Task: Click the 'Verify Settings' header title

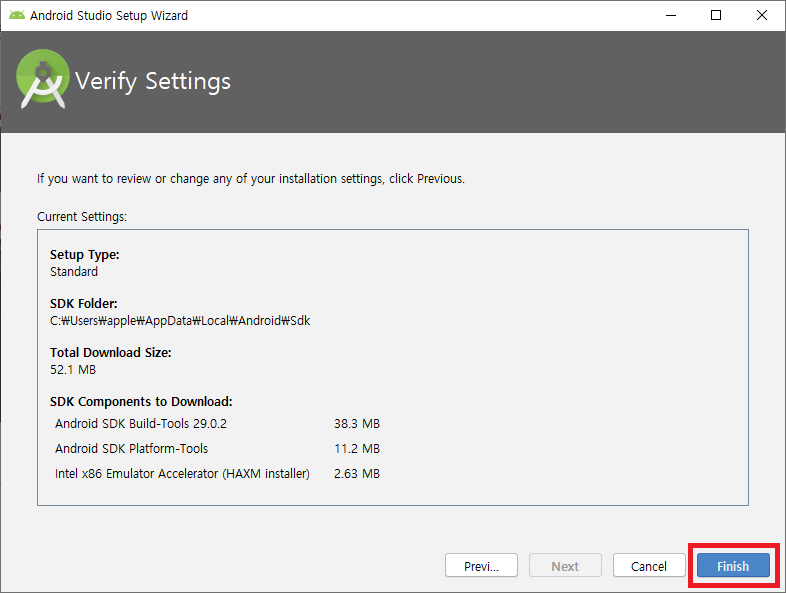Action: pos(153,81)
